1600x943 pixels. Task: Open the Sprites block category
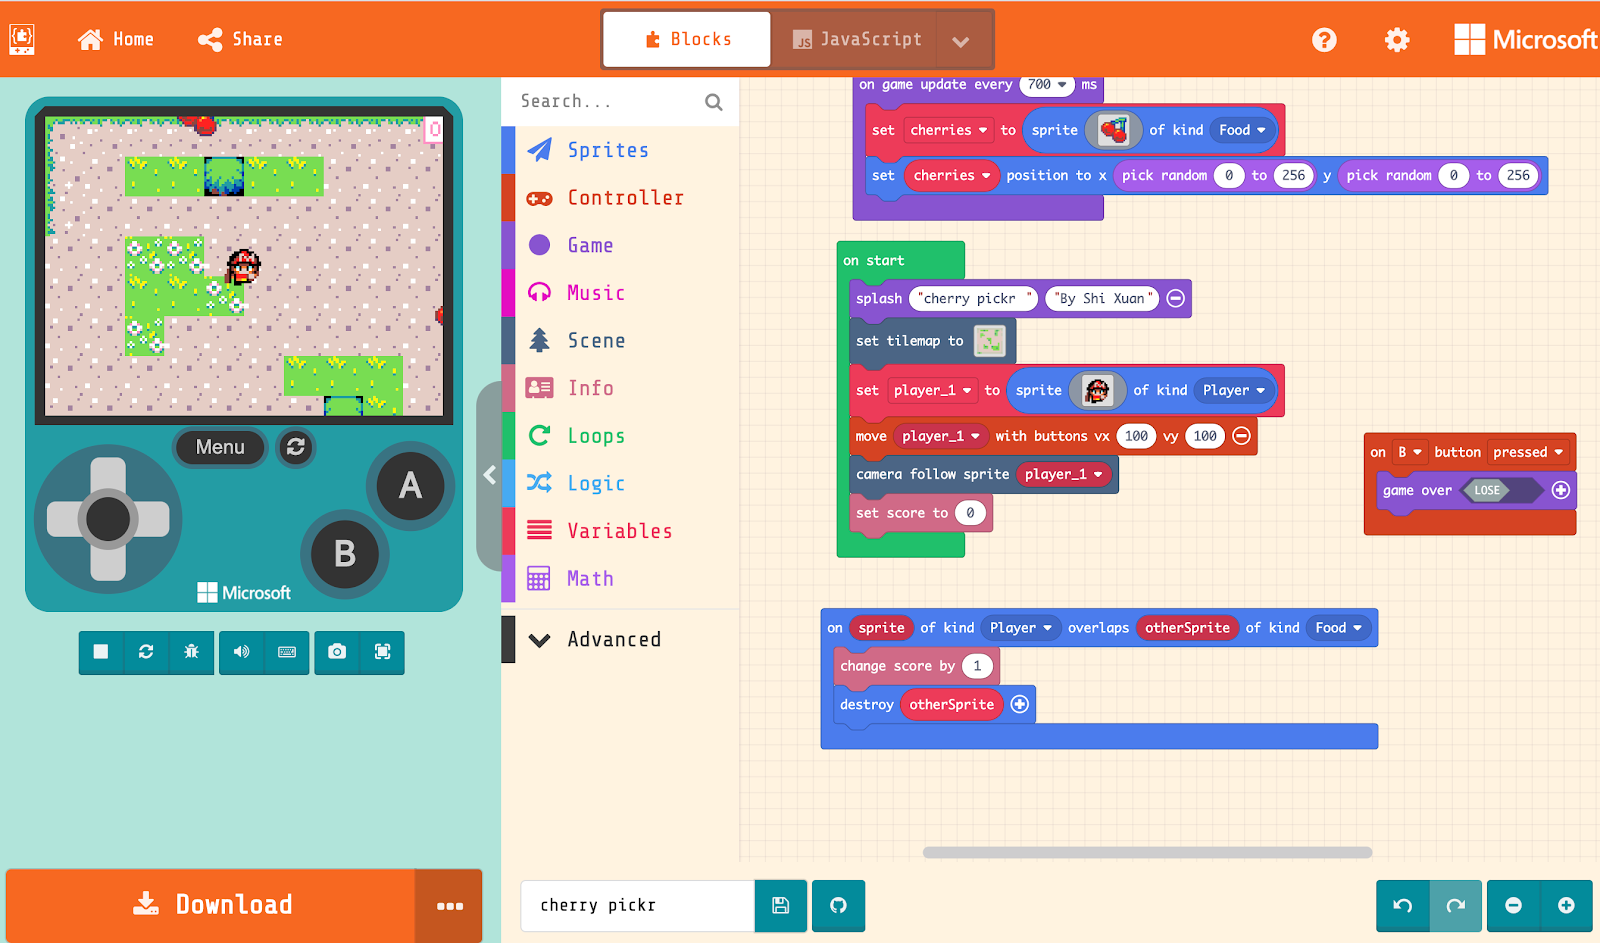pos(620,150)
